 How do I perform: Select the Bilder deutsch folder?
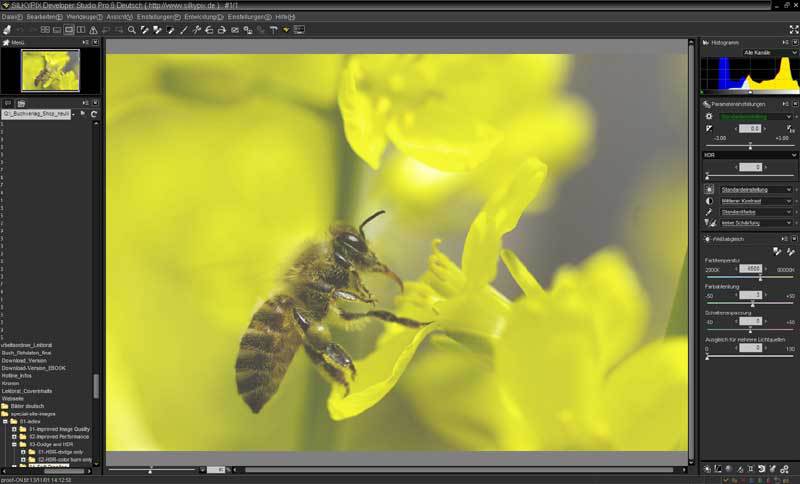[x=22, y=406]
